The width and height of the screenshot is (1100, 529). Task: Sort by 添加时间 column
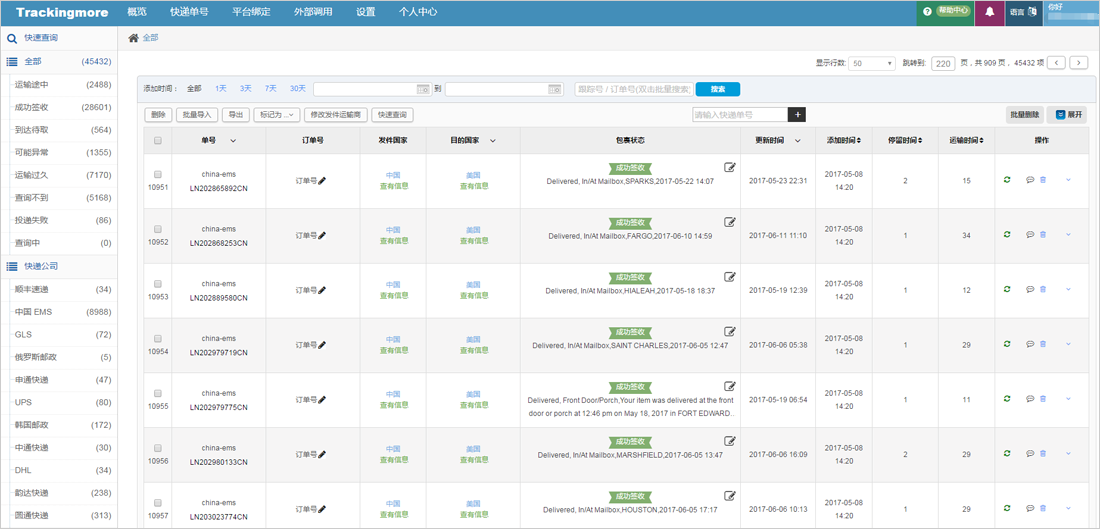click(x=843, y=140)
